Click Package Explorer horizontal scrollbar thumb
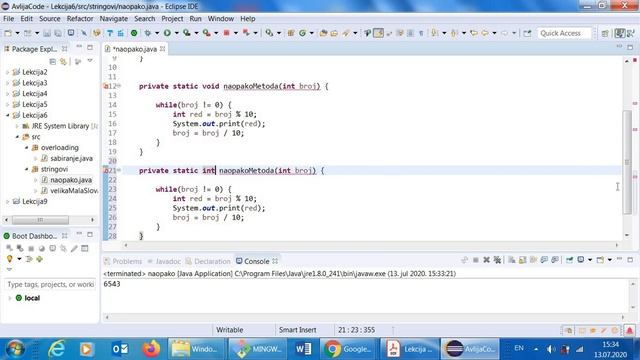The width and height of the screenshot is (640, 360). pyautogui.click(x=40, y=220)
